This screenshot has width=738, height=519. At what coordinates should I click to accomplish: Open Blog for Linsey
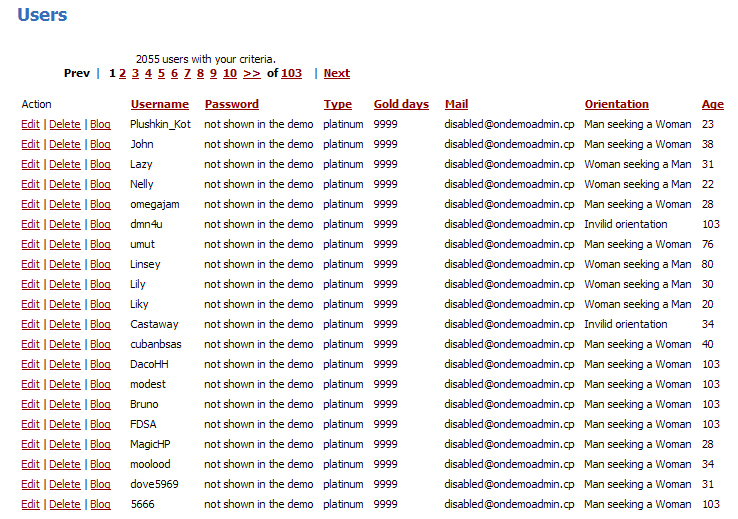click(100, 264)
